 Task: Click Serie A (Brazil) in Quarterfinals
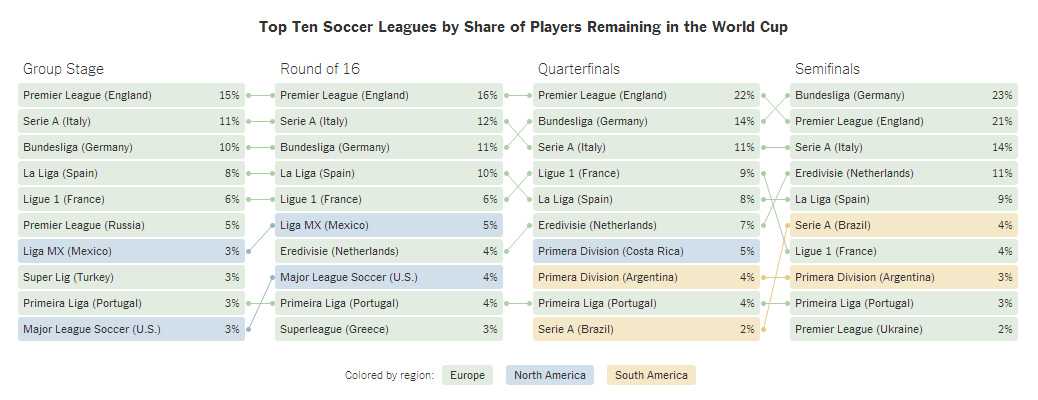pos(646,329)
